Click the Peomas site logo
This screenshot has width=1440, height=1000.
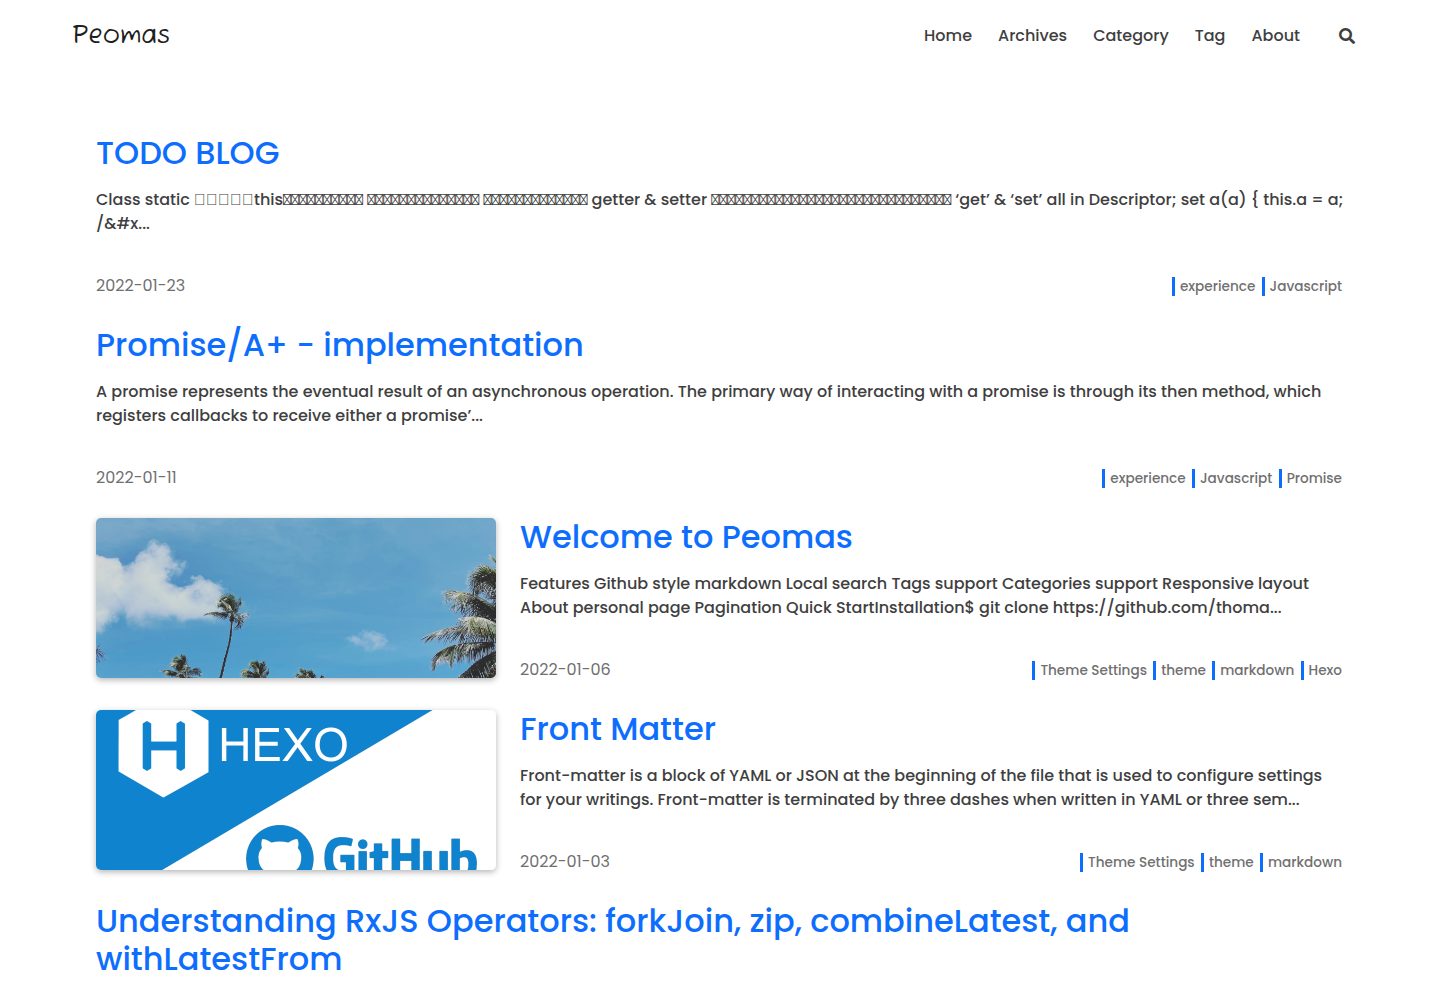point(121,35)
